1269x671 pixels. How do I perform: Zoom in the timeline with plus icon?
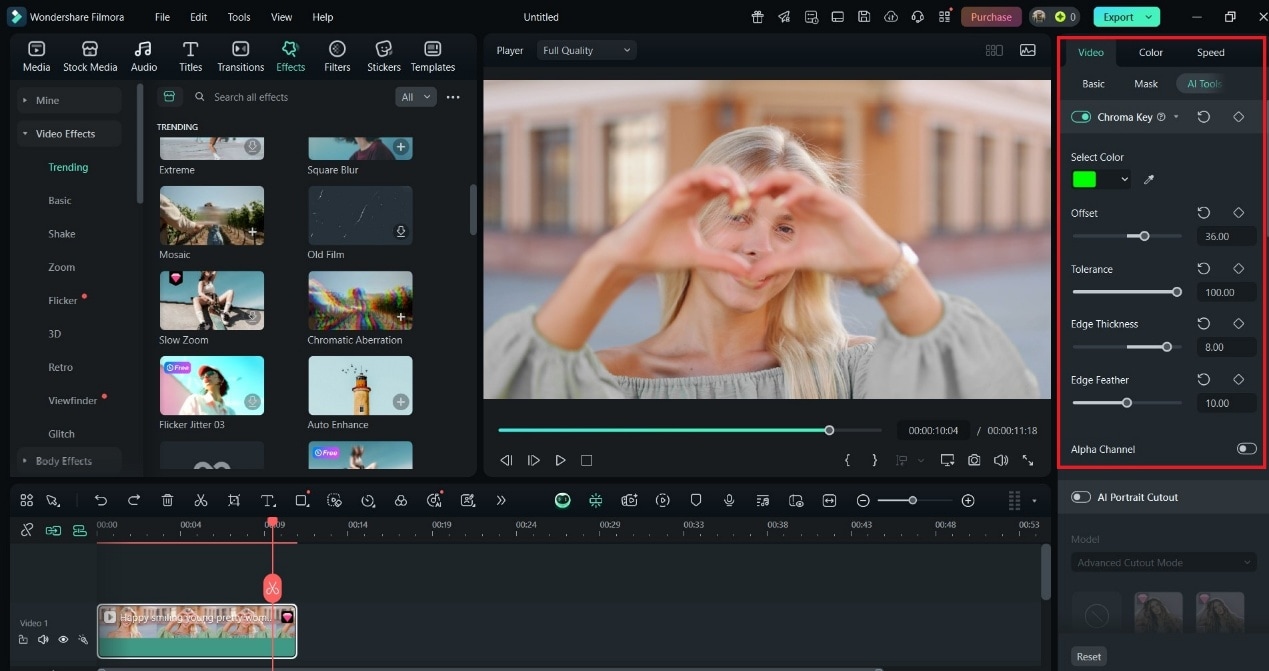[967, 500]
